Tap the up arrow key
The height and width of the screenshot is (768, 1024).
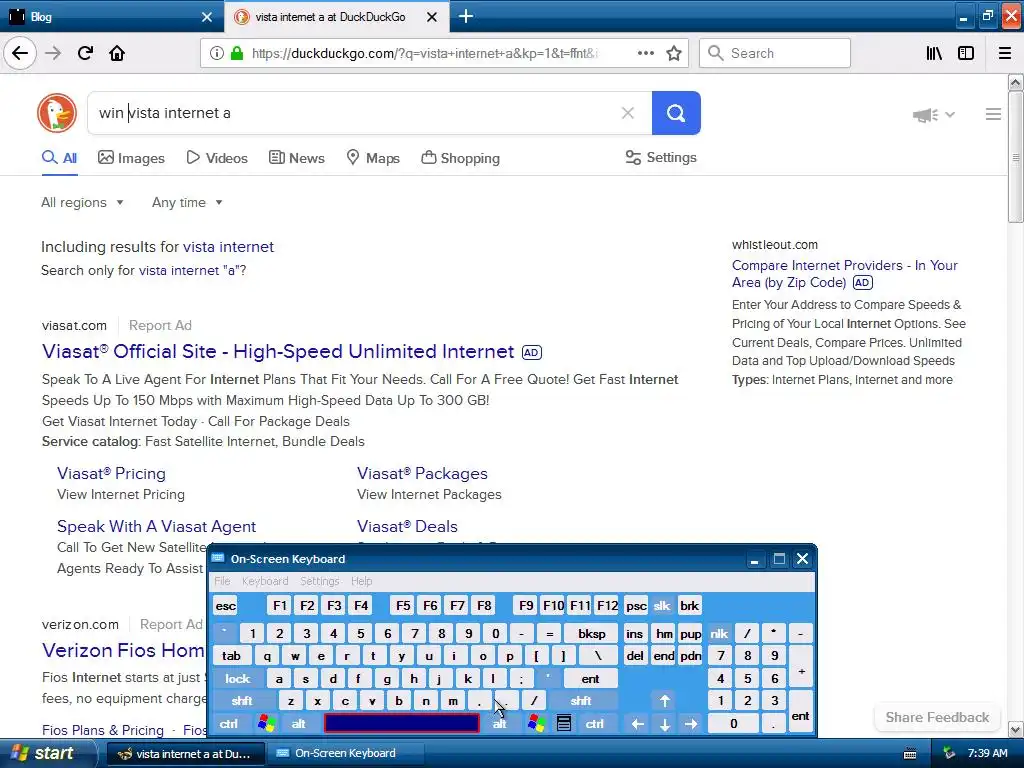pyautogui.click(x=664, y=701)
